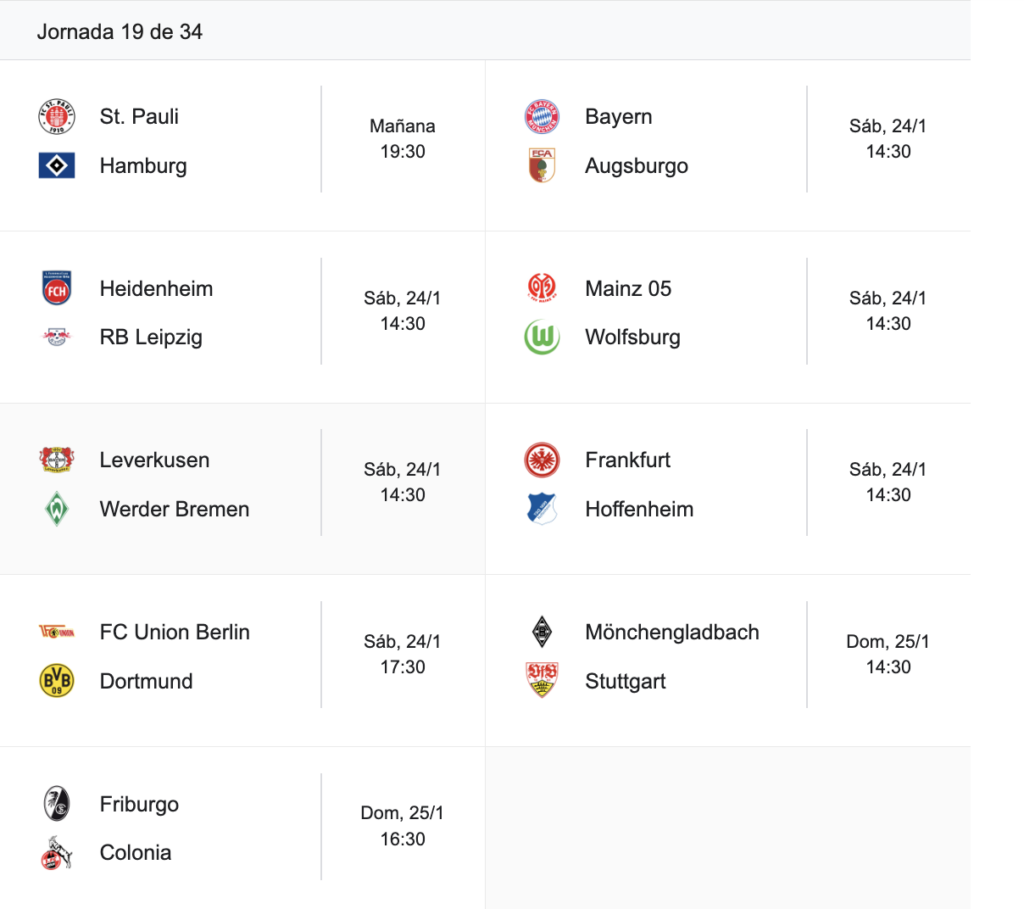This screenshot has width=1024, height=909.
Task: Click the Dortmund BVB badge
Action: (57, 681)
